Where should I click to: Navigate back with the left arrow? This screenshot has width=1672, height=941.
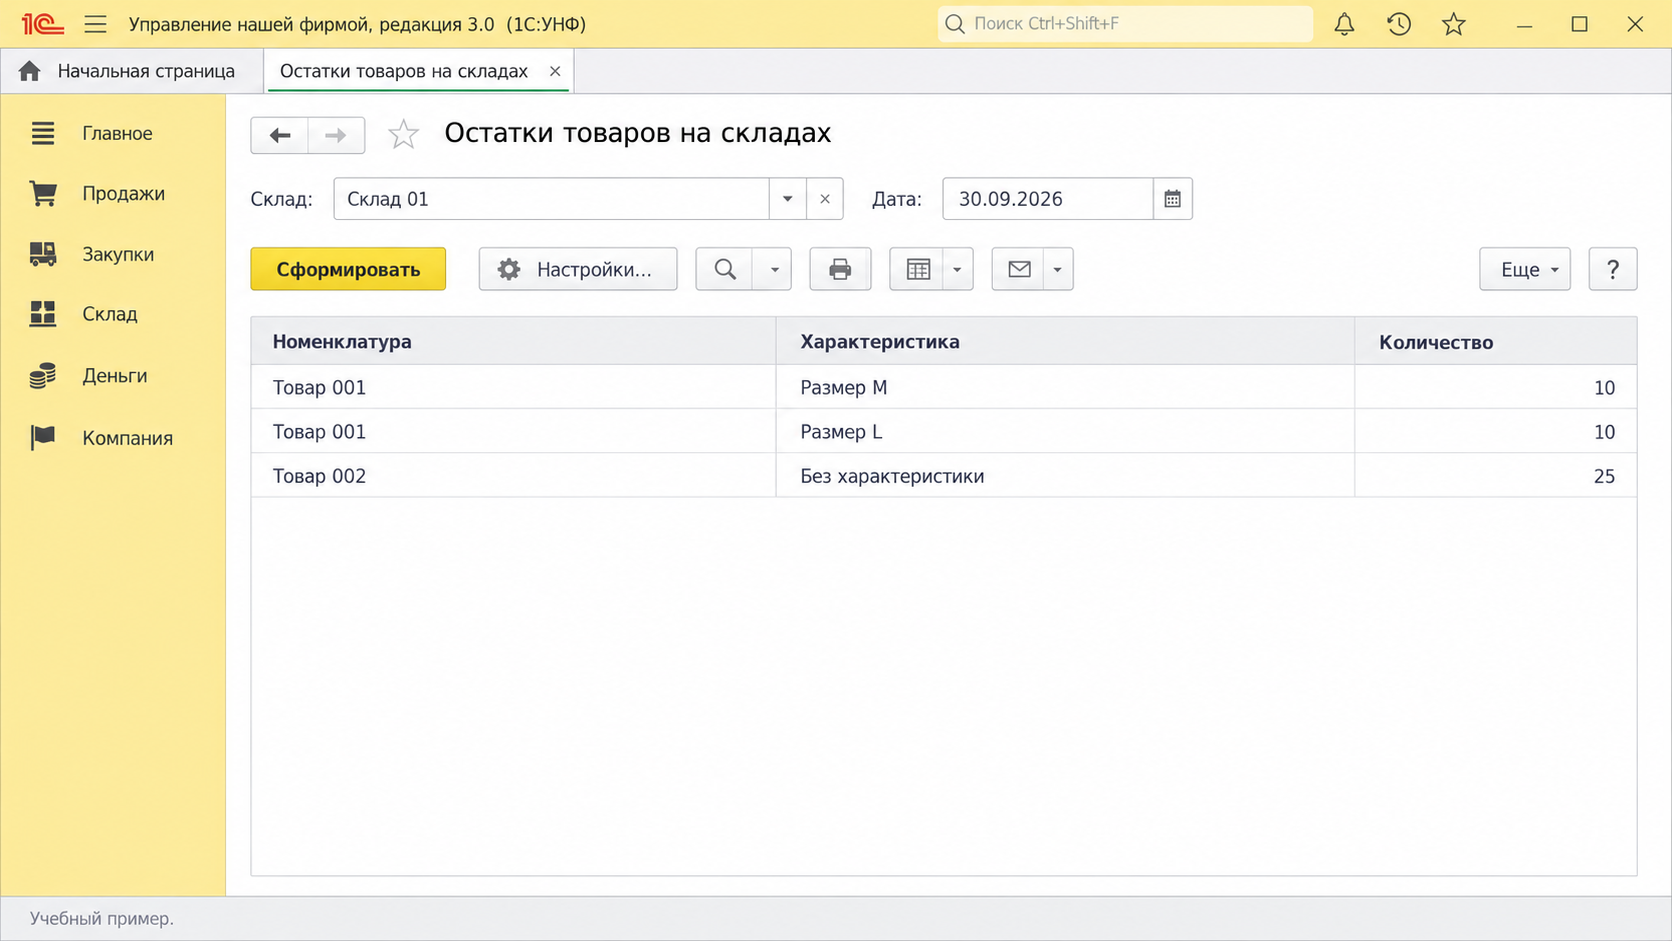point(279,135)
